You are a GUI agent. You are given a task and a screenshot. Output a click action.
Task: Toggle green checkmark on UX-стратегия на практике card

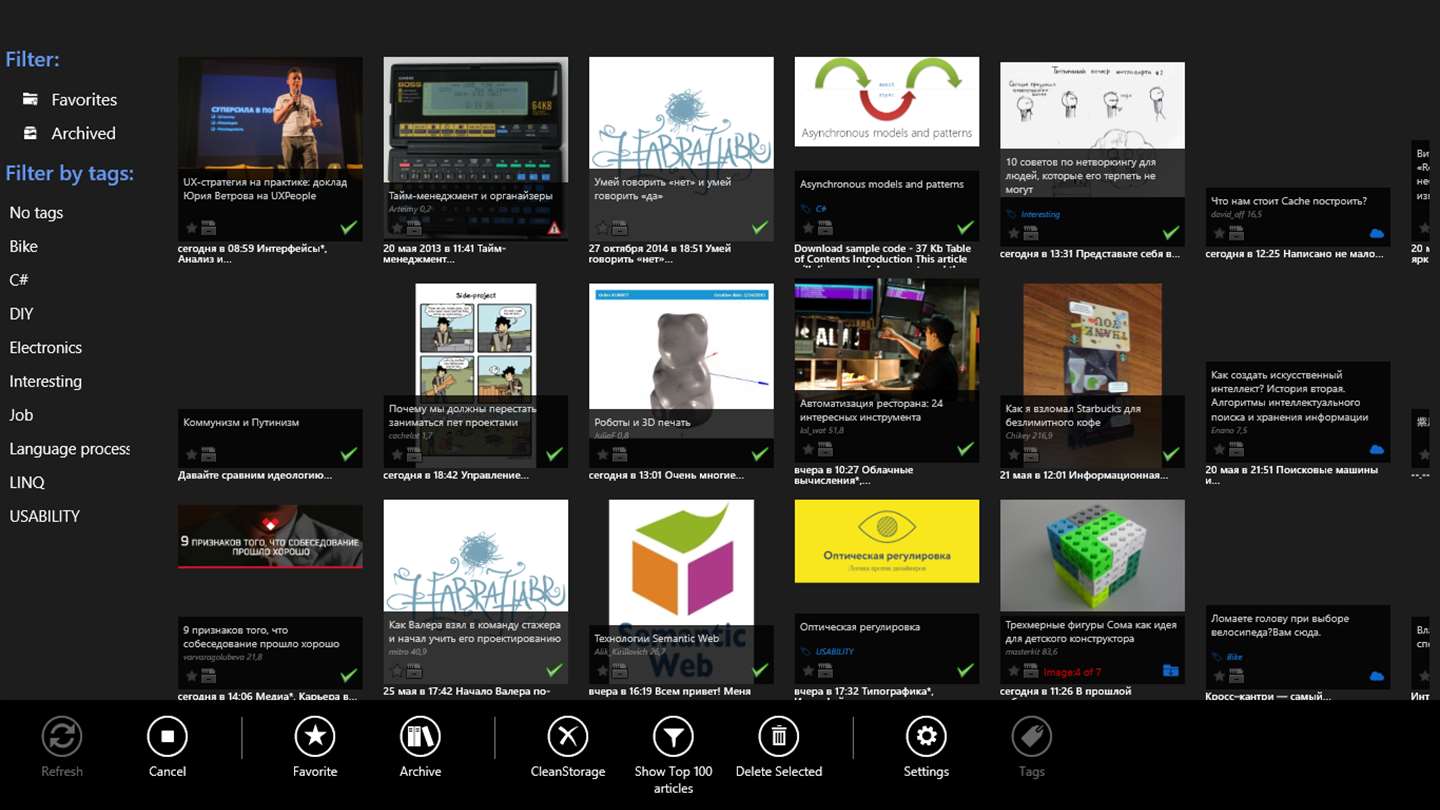[x=348, y=228]
